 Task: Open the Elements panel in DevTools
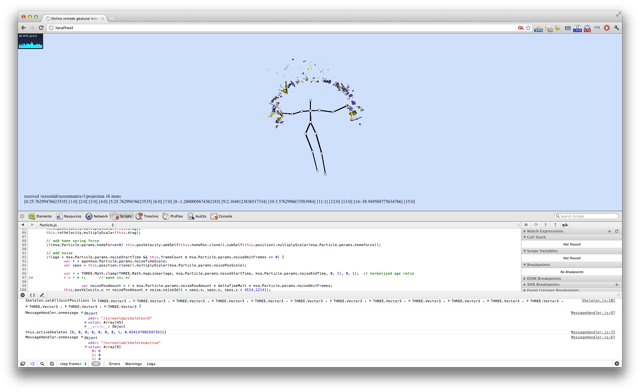[40, 216]
